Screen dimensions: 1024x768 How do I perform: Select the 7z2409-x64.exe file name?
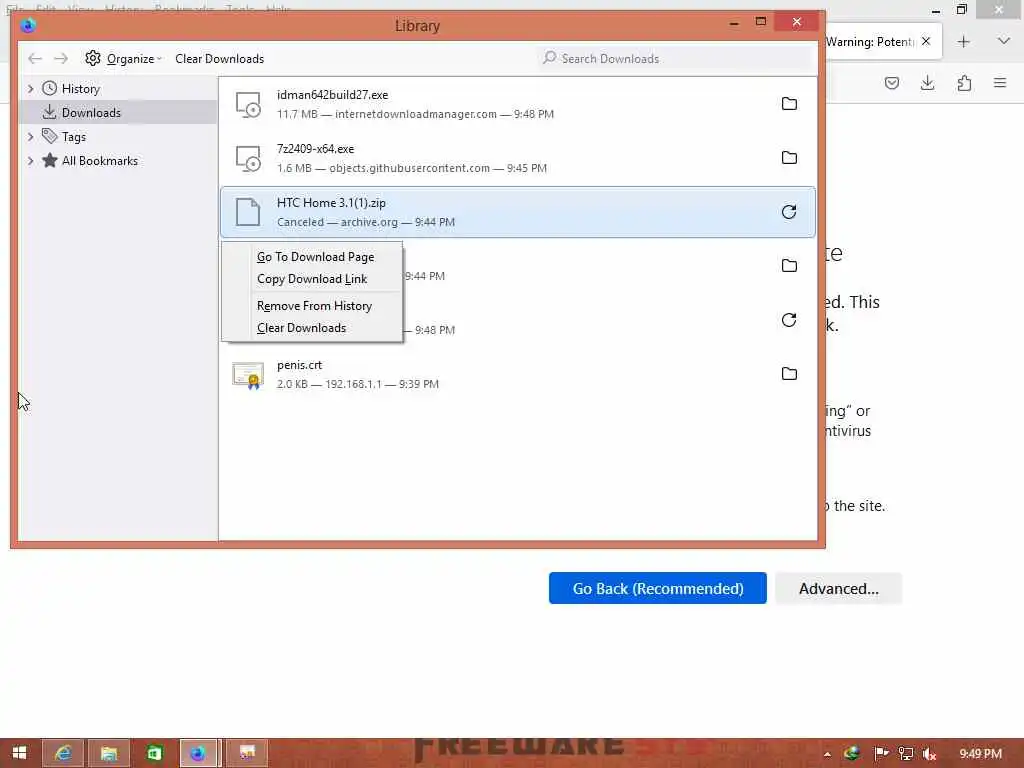pos(315,150)
